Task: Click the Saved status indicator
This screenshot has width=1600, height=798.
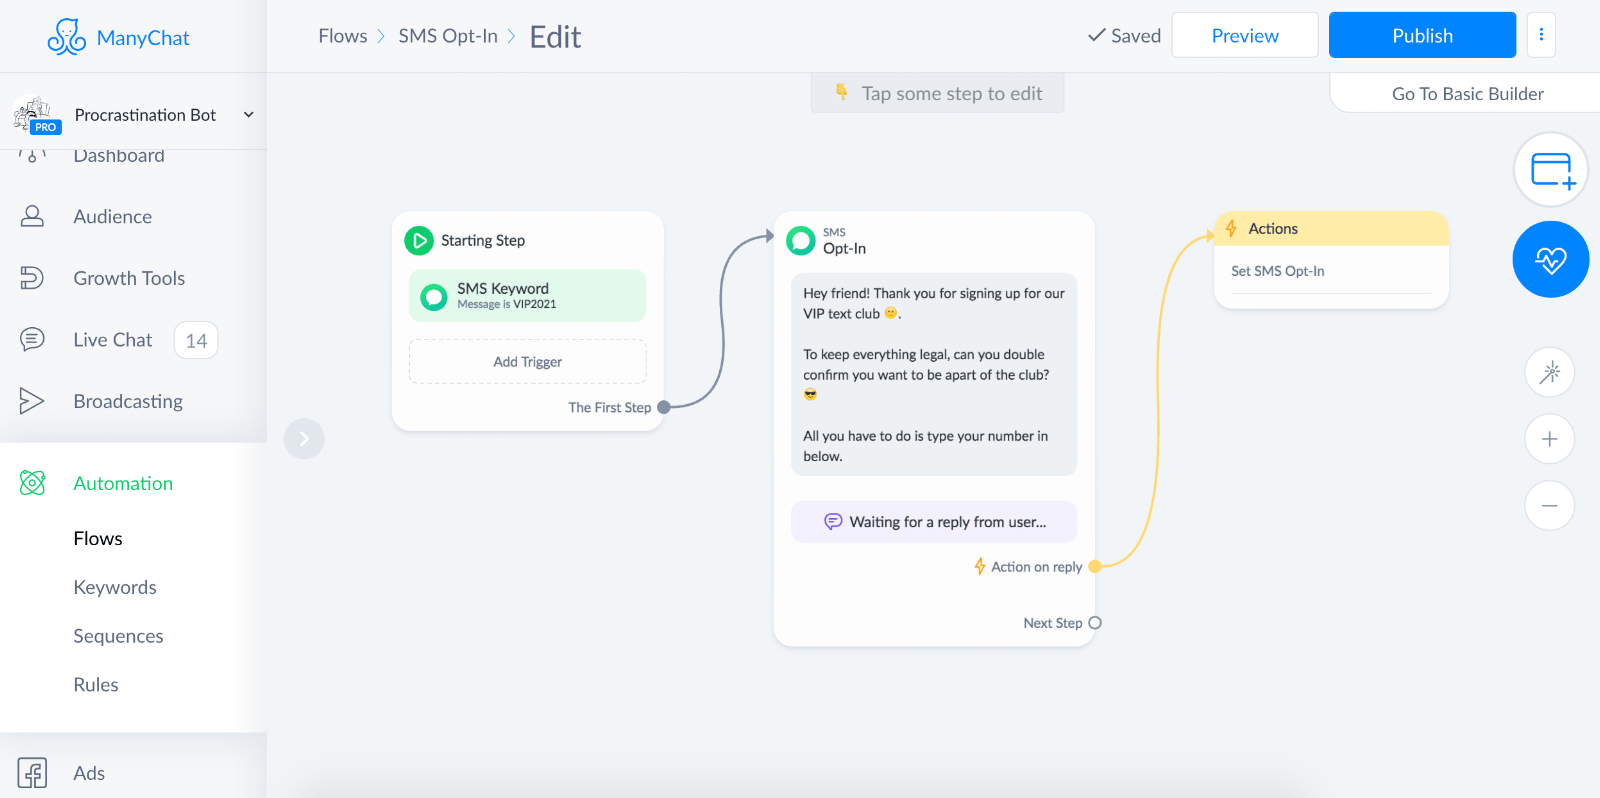Action: pyautogui.click(x=1125, y=36)
